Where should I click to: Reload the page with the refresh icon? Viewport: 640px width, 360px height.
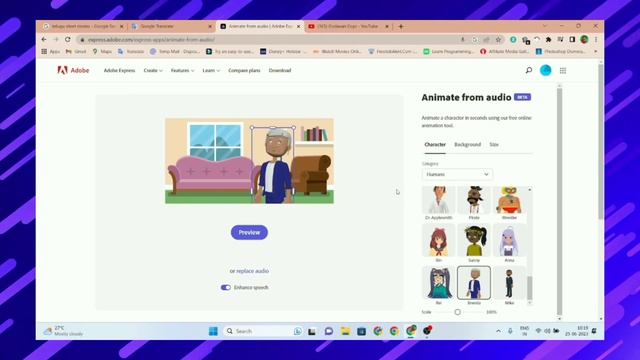[x=68, y=40]
